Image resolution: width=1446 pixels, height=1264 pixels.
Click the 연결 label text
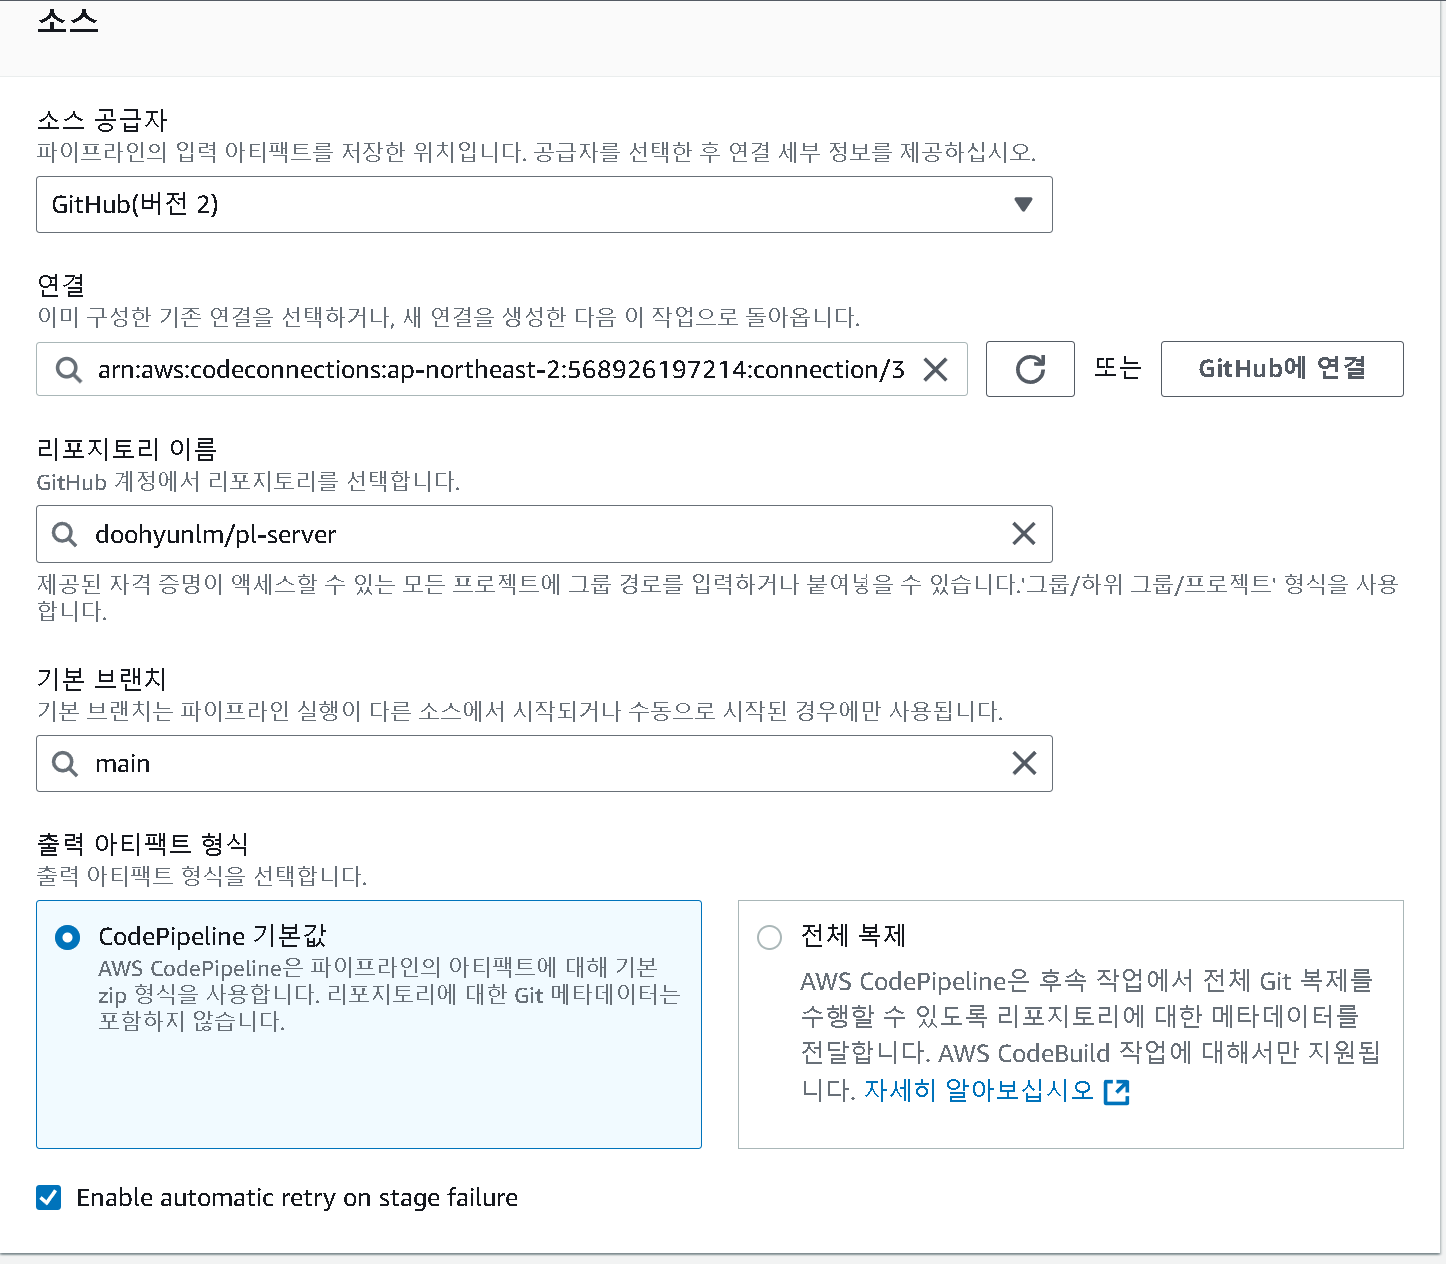tap(61, 285)
